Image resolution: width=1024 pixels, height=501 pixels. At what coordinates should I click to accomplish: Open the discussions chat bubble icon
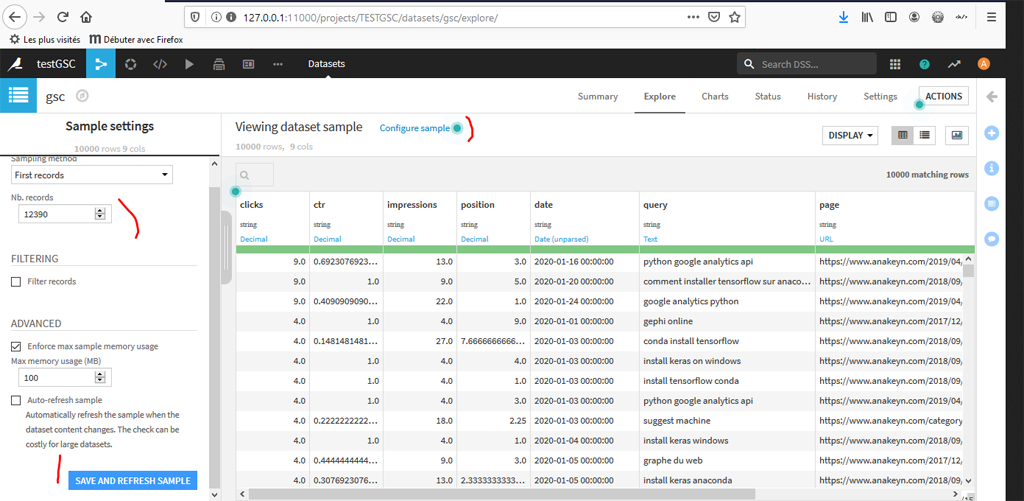[x=991, y=239]
